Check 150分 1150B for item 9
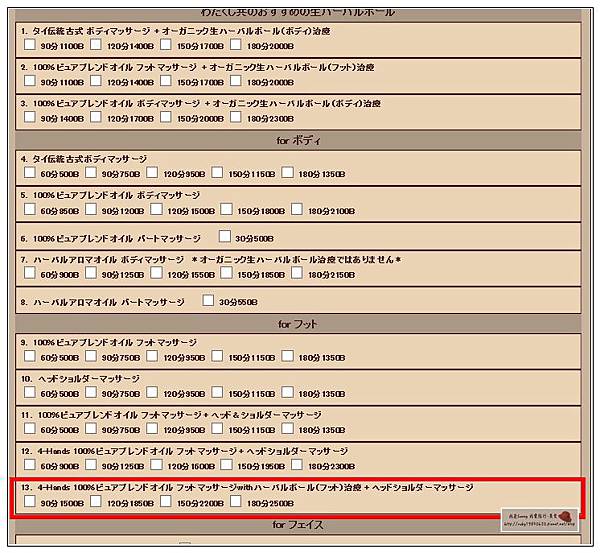The height and width of the screenshot is (553, 600). [x=217, y=356]
